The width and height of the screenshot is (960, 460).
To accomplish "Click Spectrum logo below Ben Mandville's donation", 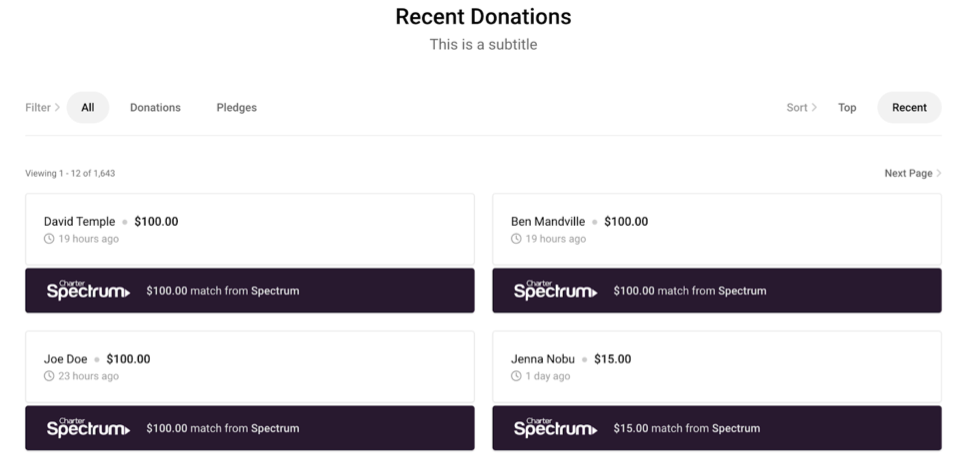I will click(555, 290).
